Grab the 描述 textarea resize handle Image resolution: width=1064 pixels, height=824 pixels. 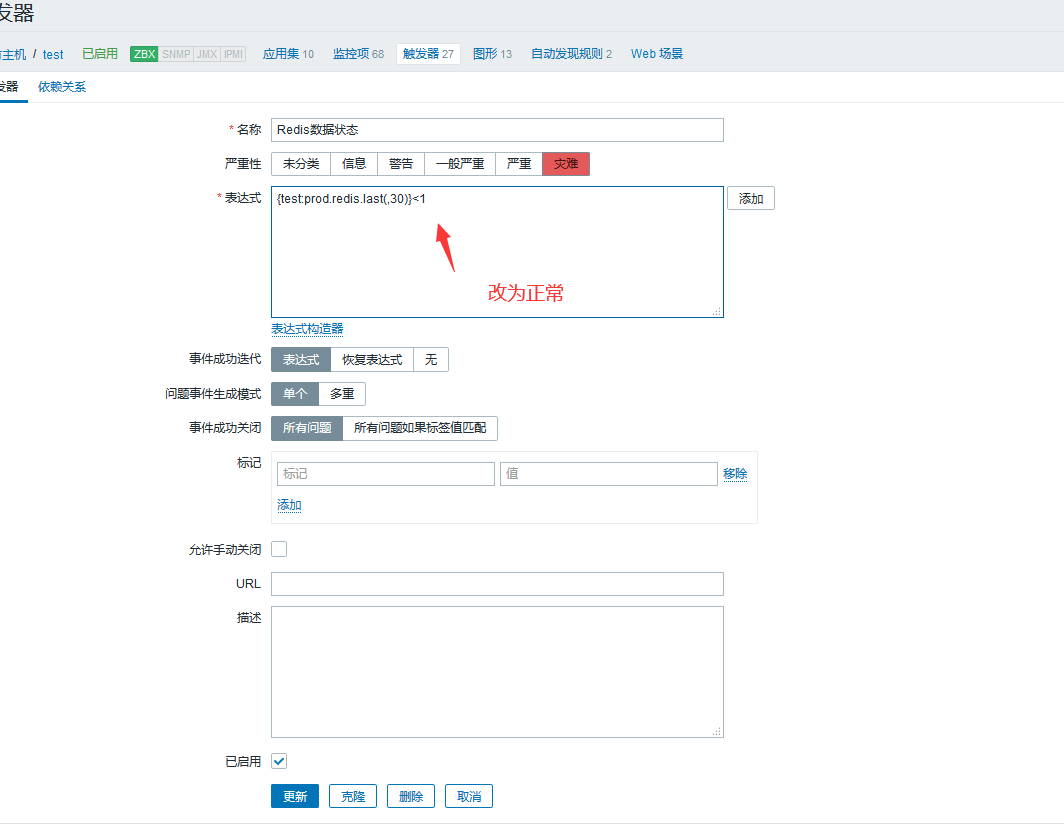tap(717, 732)
